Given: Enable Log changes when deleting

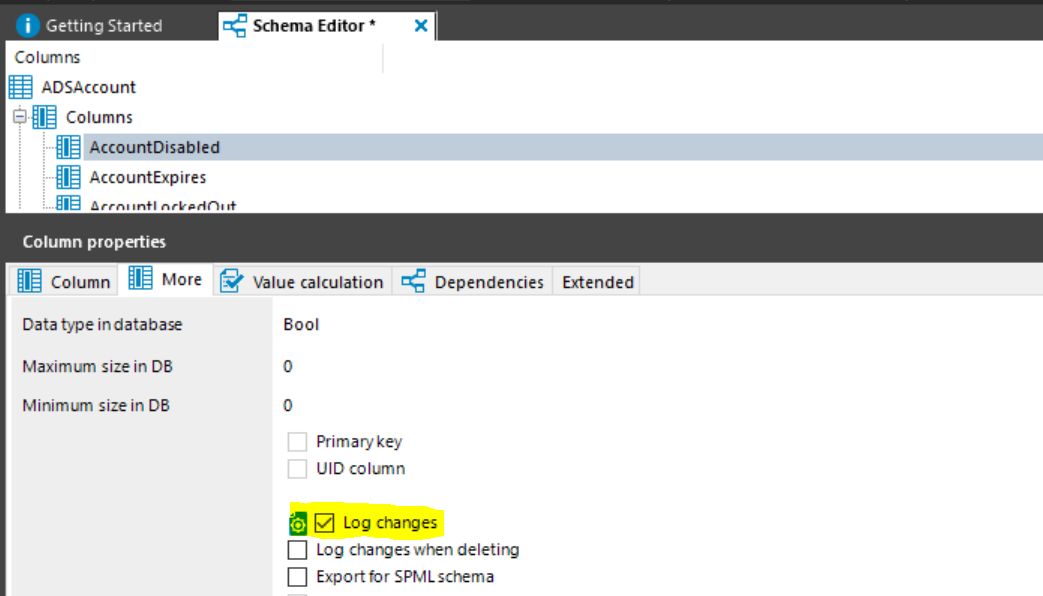Looking at the screenshot, I should (297, 549).
